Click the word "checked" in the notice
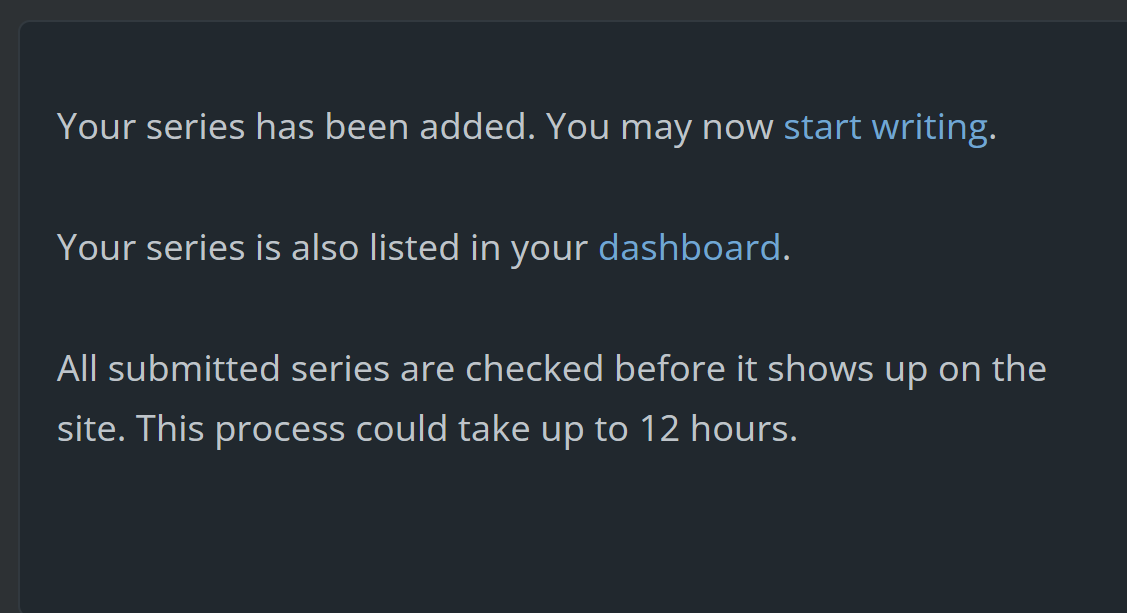This screenshot has height=613, width=1127. coord(534,369)
